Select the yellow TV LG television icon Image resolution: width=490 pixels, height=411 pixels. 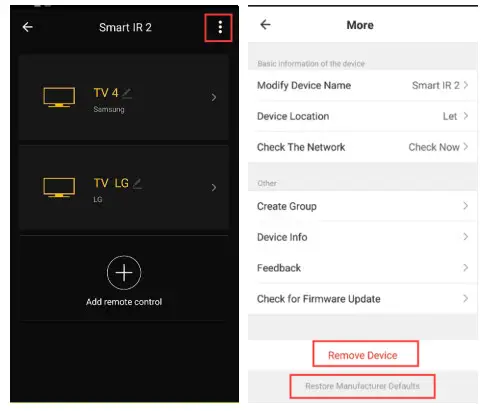tap(59, 187)
